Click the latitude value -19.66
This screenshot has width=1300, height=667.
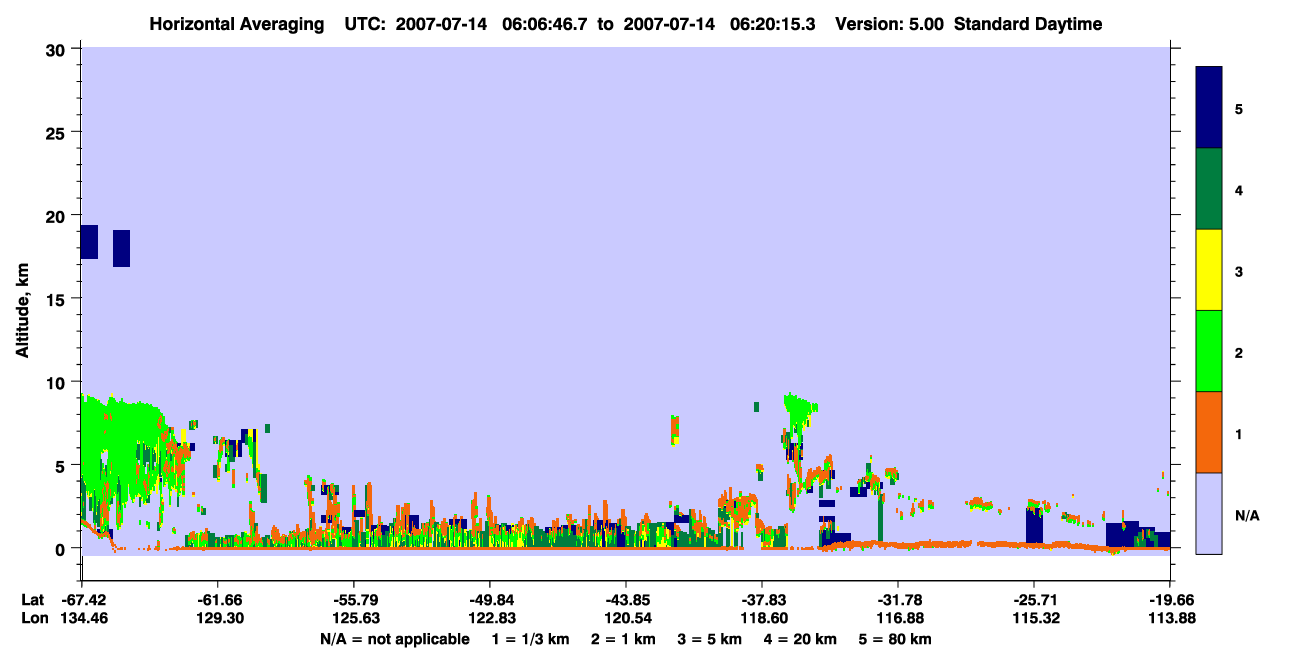1170,600
